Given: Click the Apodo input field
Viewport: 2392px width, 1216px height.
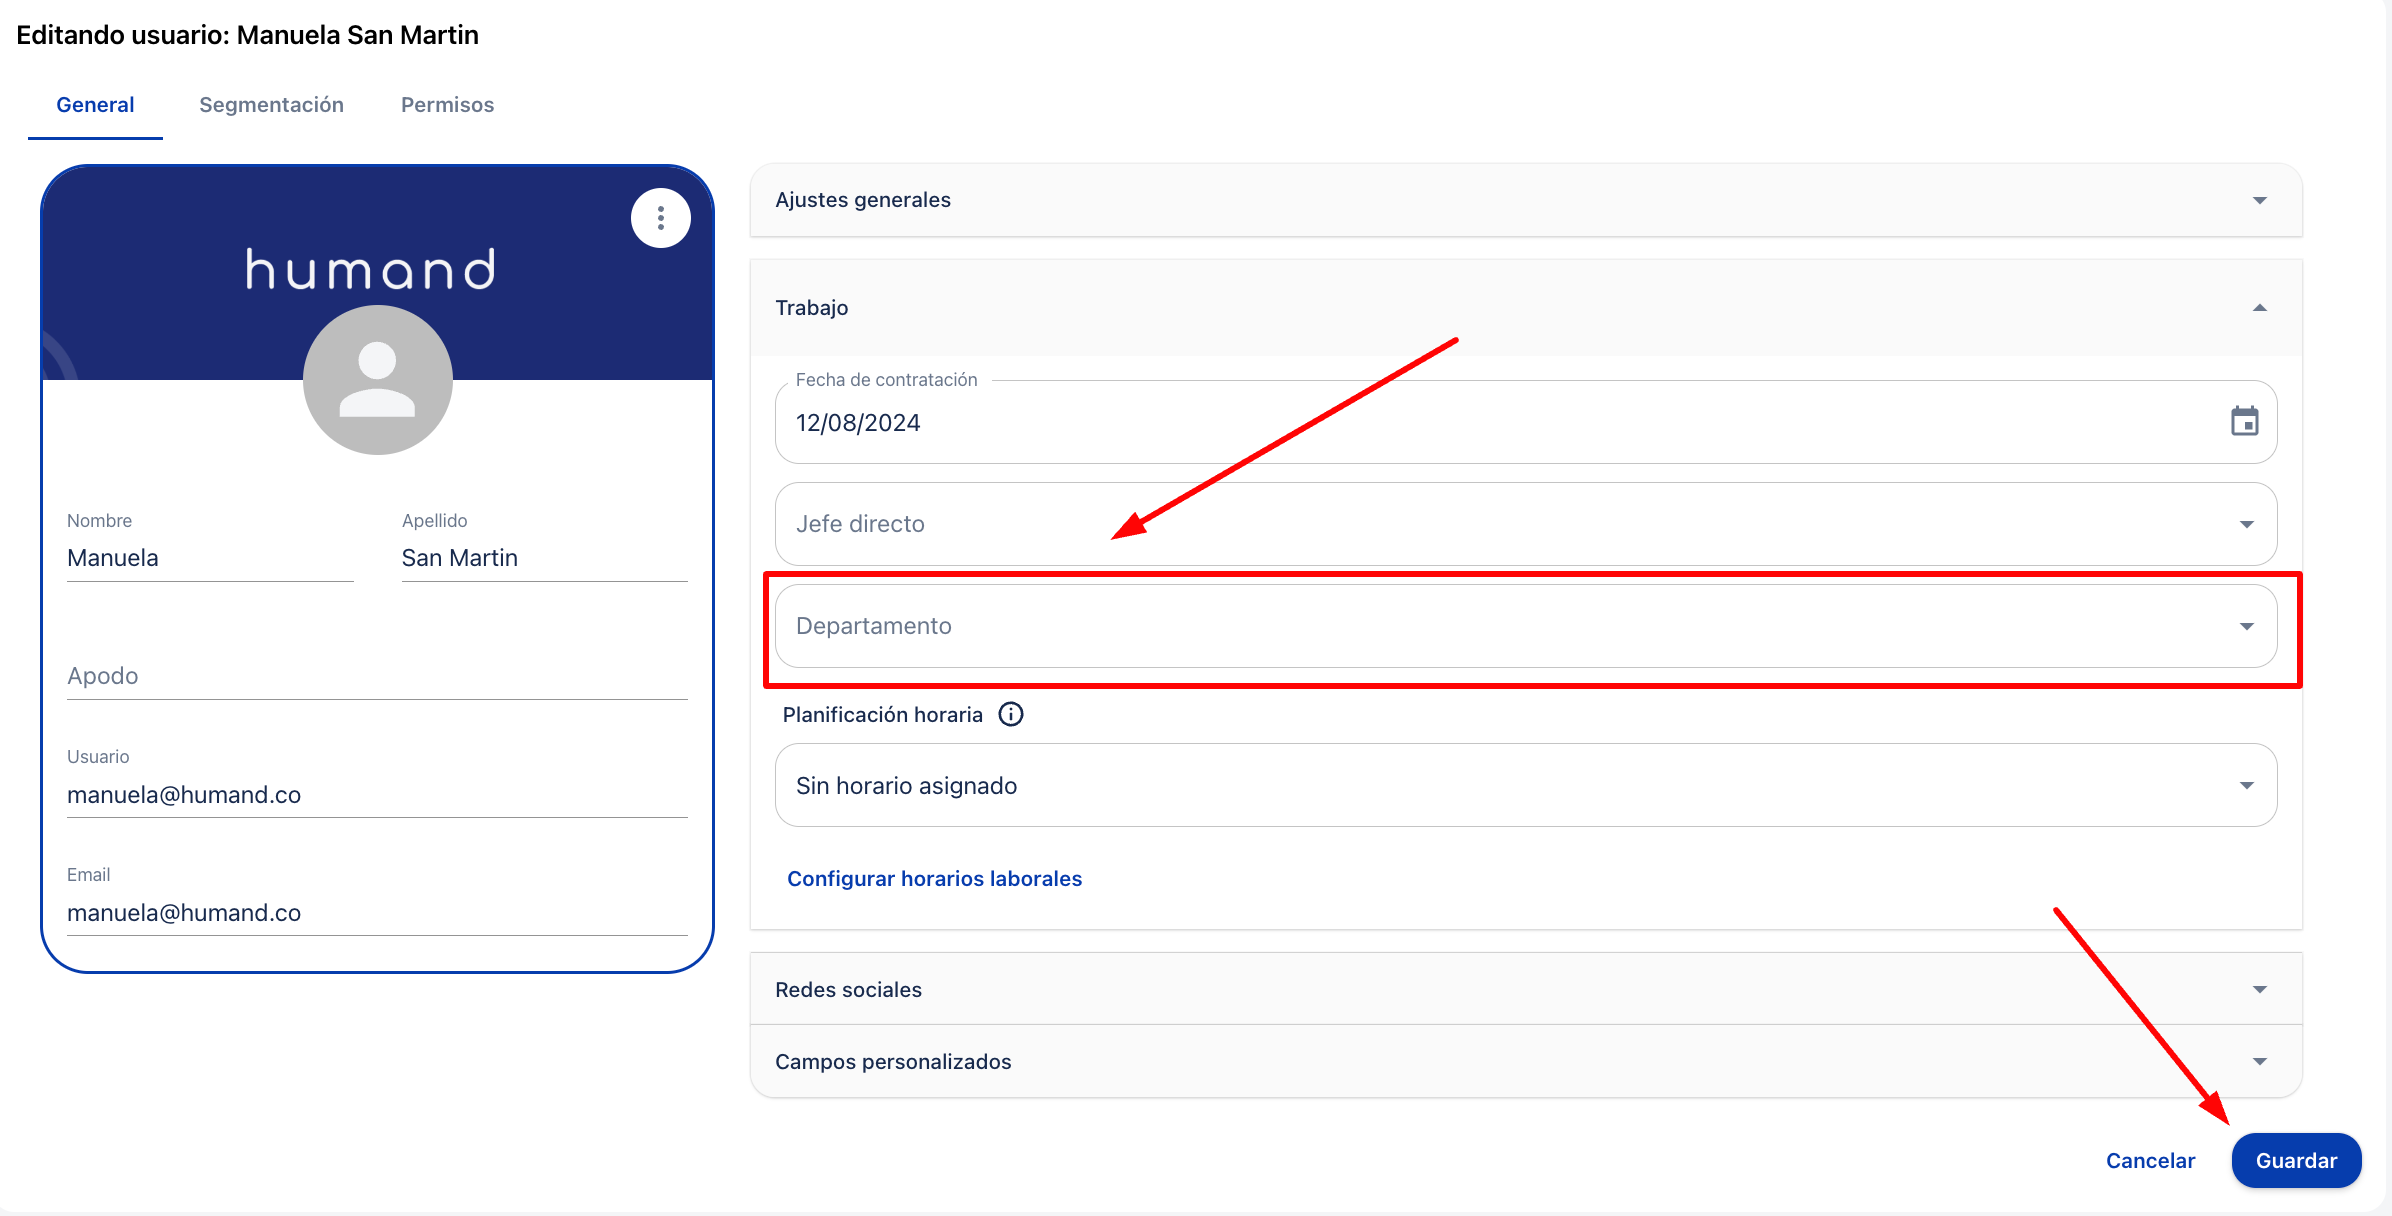Looking at the screenshot, I should click(377, 676).
